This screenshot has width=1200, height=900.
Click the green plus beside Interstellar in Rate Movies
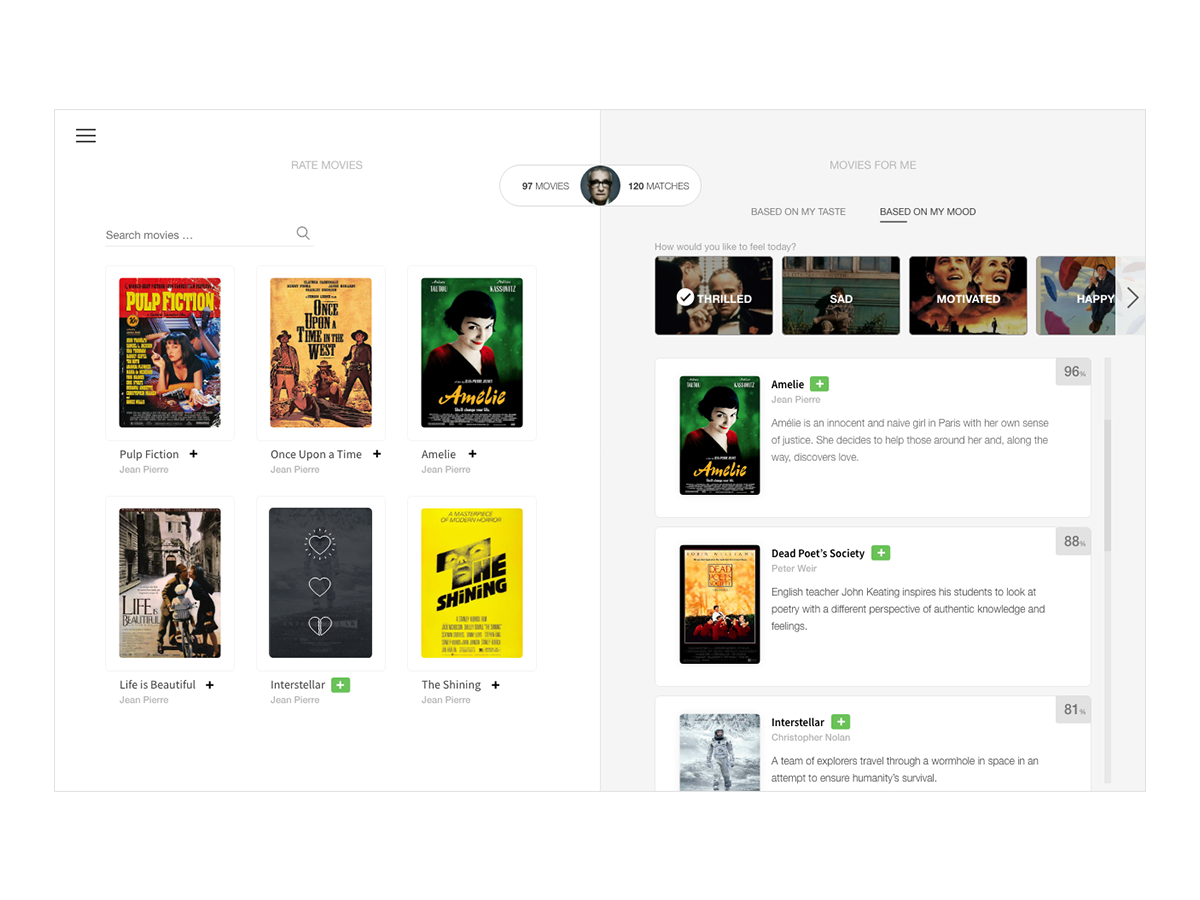point(340,685)
